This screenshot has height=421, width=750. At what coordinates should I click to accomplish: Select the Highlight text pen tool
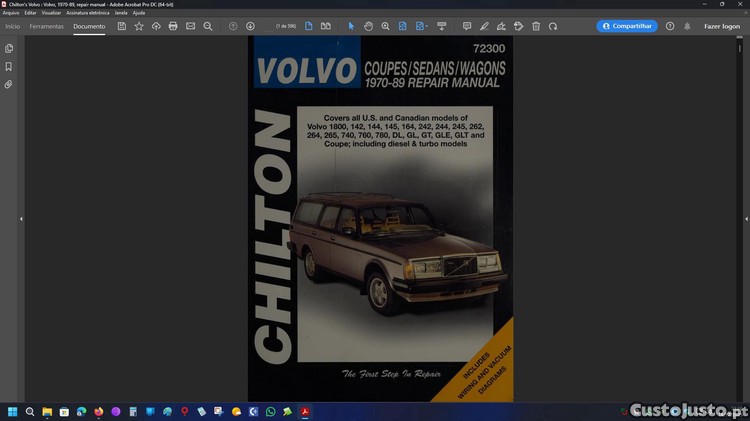click(x=484, y=26)
